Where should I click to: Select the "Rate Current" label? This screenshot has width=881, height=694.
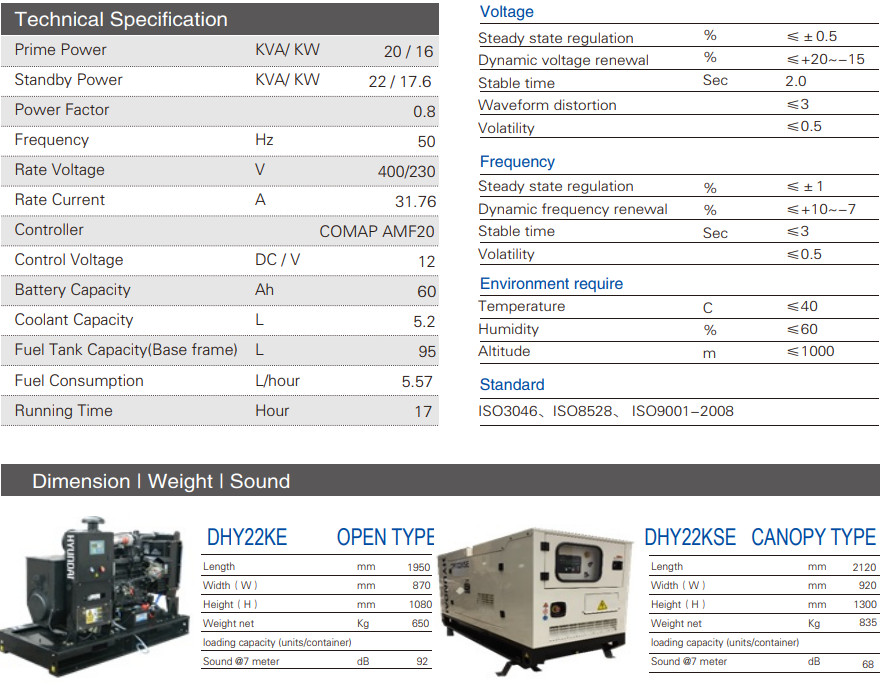point(60,199)
